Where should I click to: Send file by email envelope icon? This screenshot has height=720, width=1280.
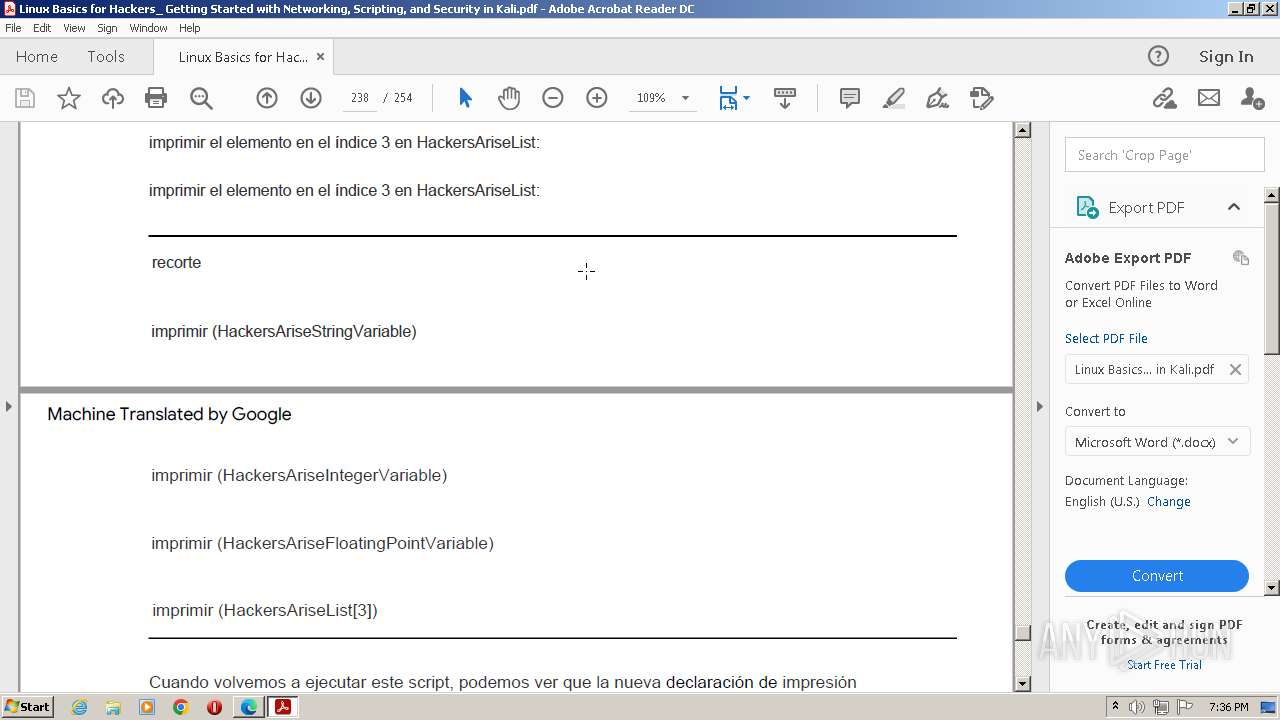point(1209,98)
